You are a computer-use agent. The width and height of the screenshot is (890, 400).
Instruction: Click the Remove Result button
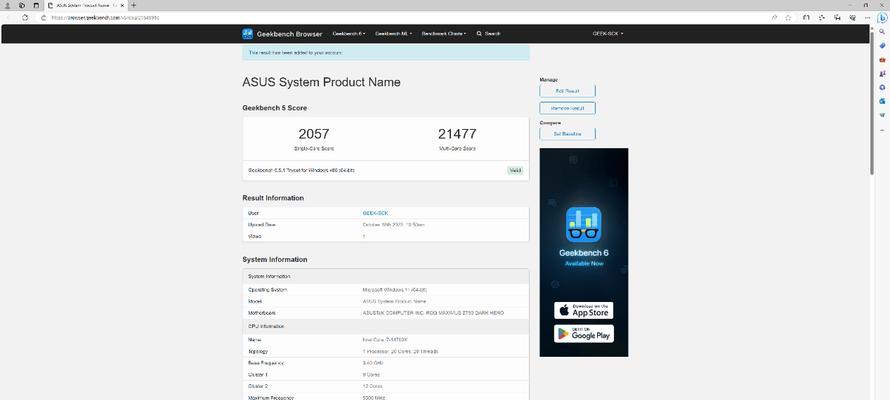[x=568, y=108]
